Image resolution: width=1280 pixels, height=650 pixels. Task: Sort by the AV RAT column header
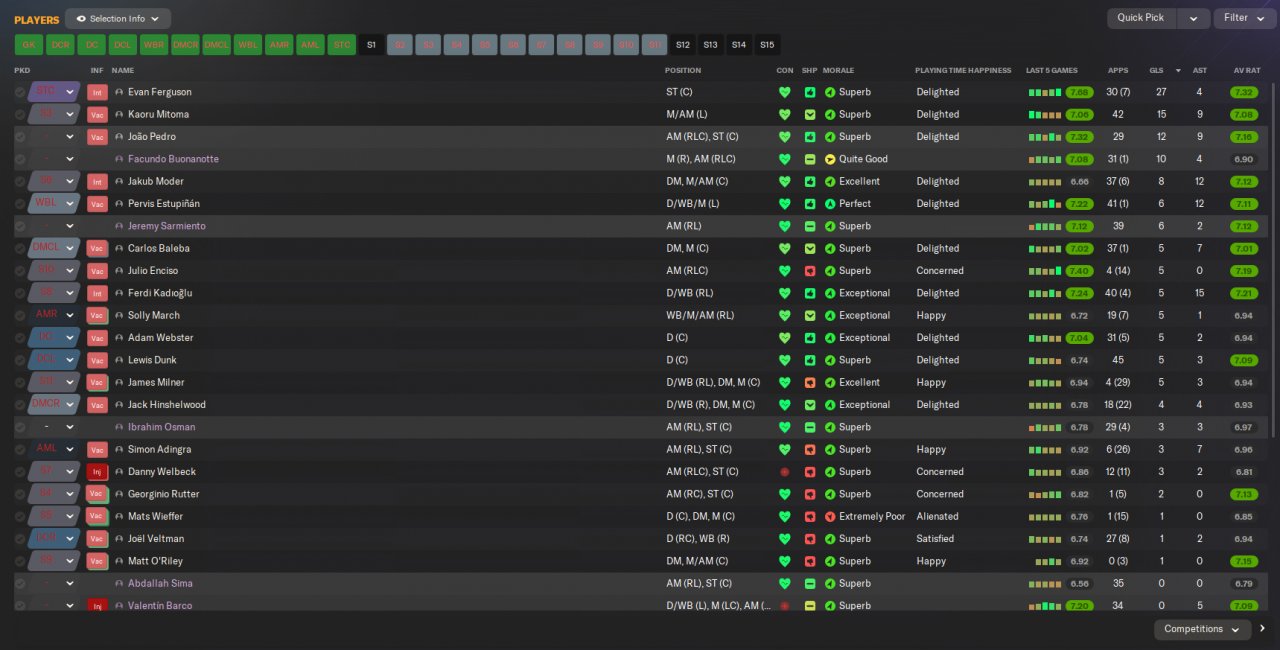(x=1247, y=70)
